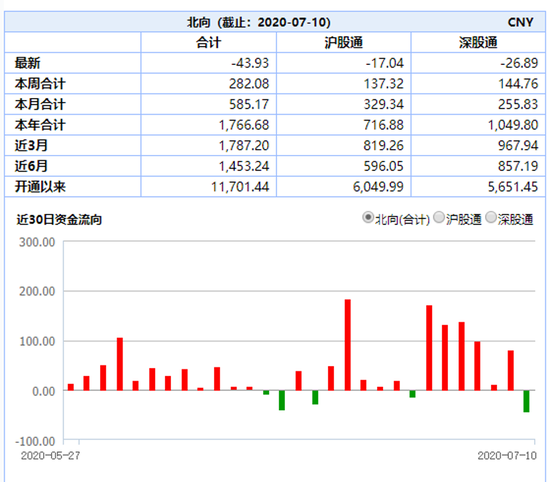The width and height of the screenshot is (550, 482).
Task: Click the 本周合计 row label
Action: click(x=40, y=83)
